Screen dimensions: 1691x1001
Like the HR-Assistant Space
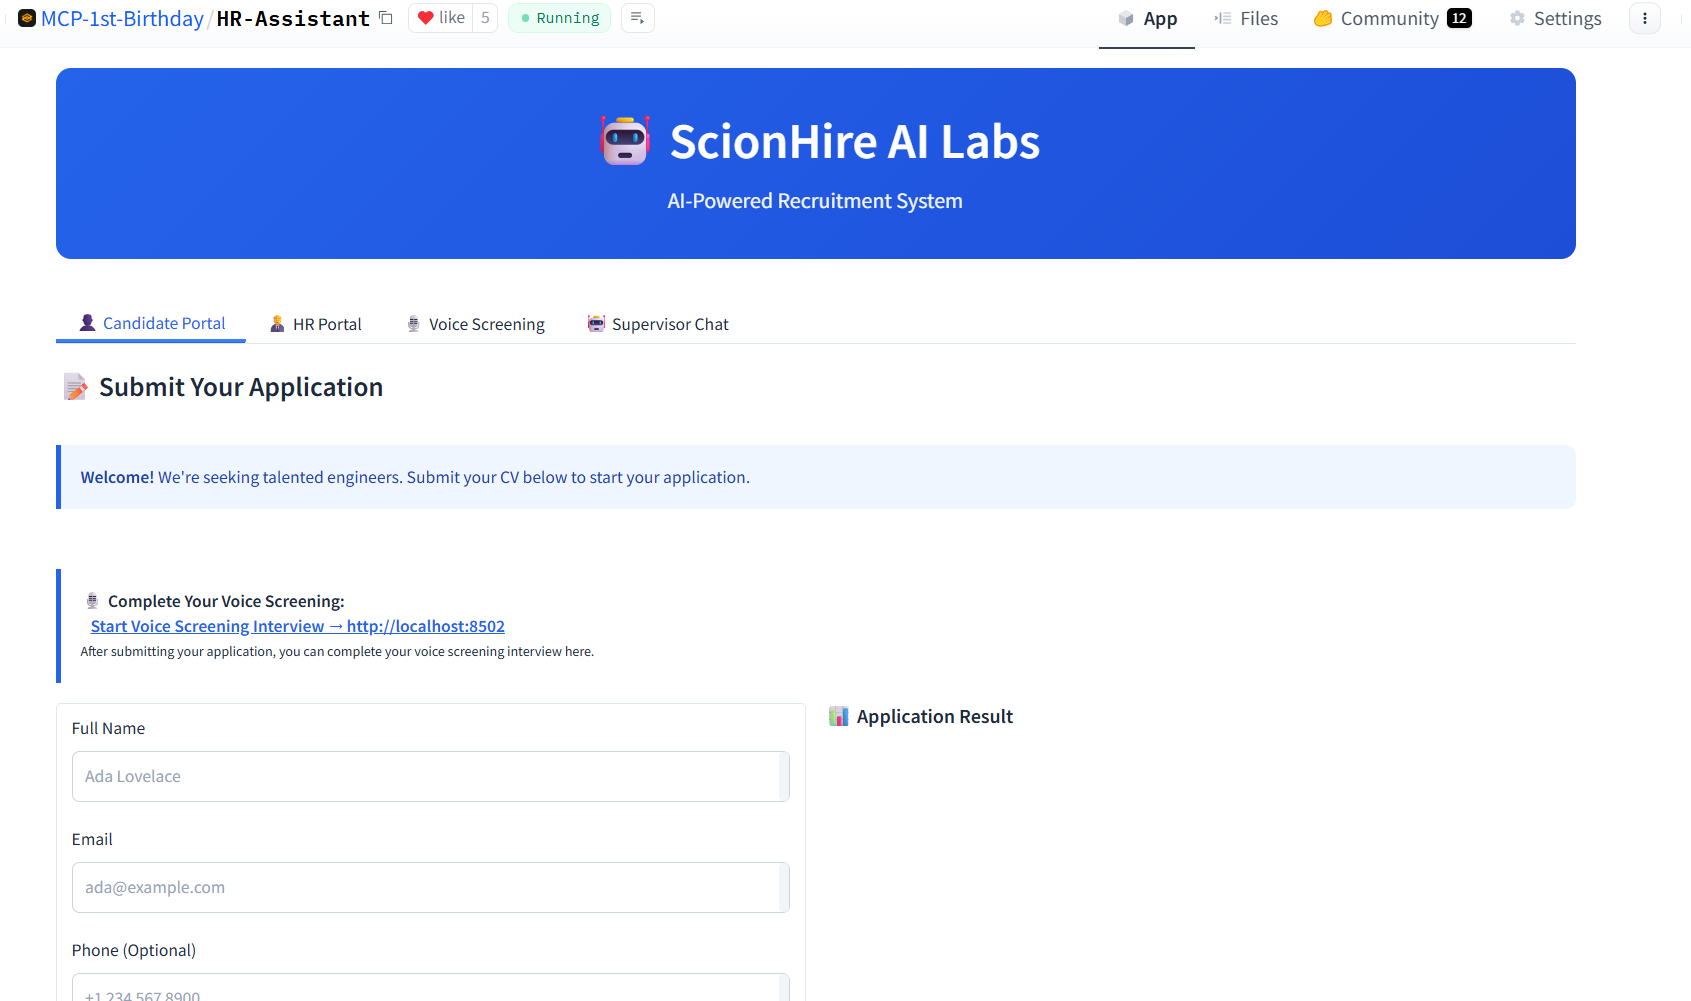tap(441, 18)
